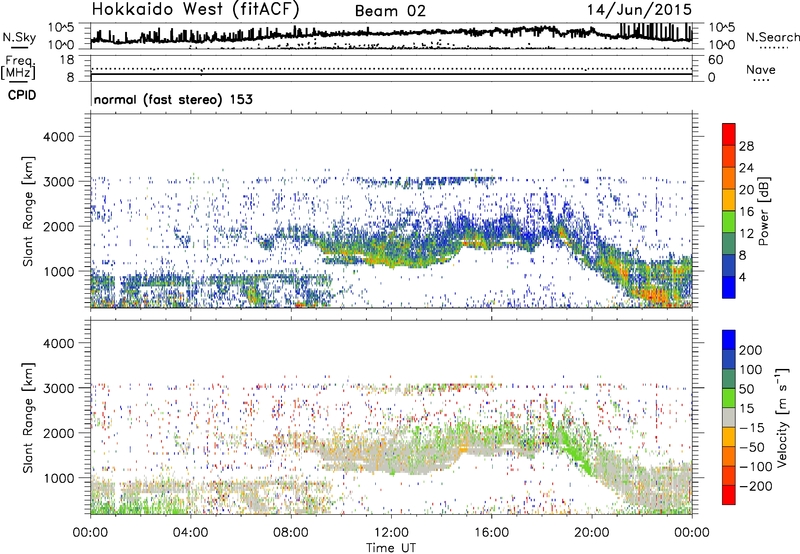Click 'Slant Range [km]' label of power panel
The width and height of the screenshot is (800, 554).
point(28,211)
